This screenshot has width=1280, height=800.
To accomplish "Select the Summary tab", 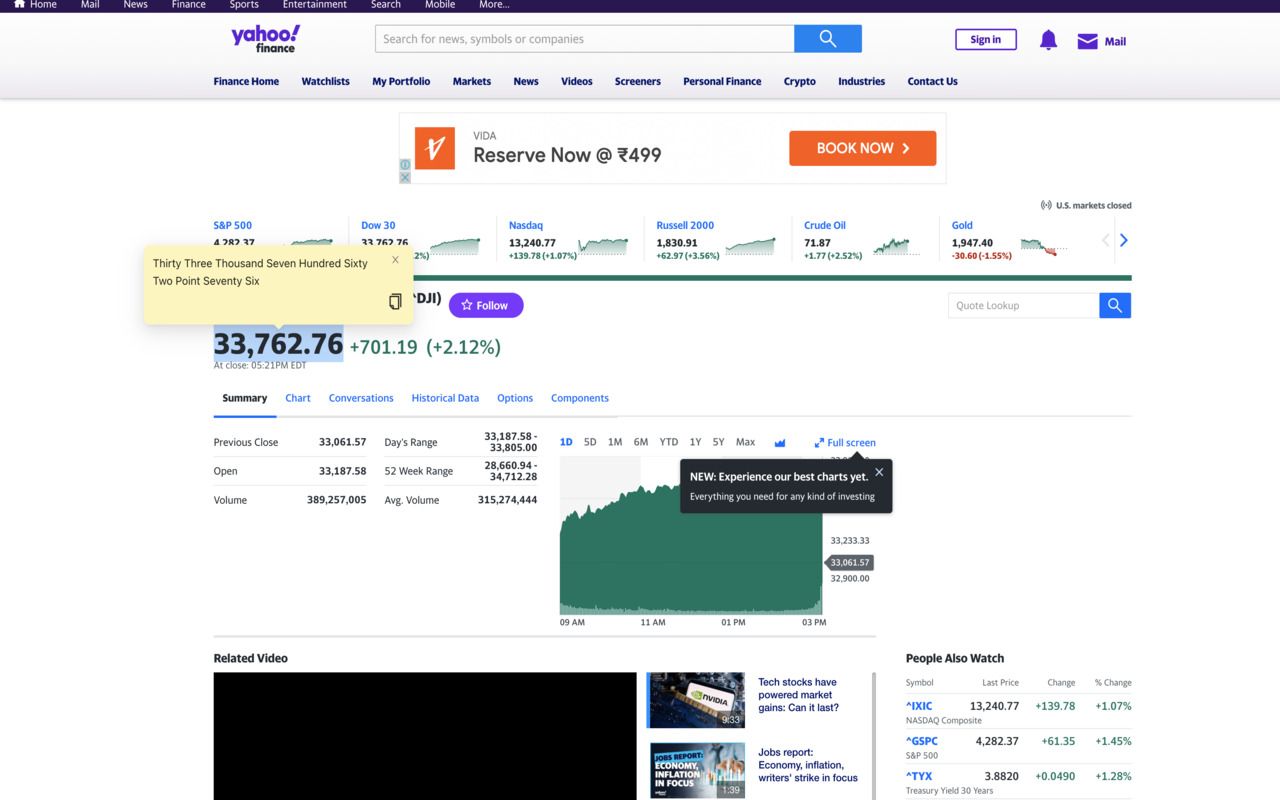I will (245, 398).
